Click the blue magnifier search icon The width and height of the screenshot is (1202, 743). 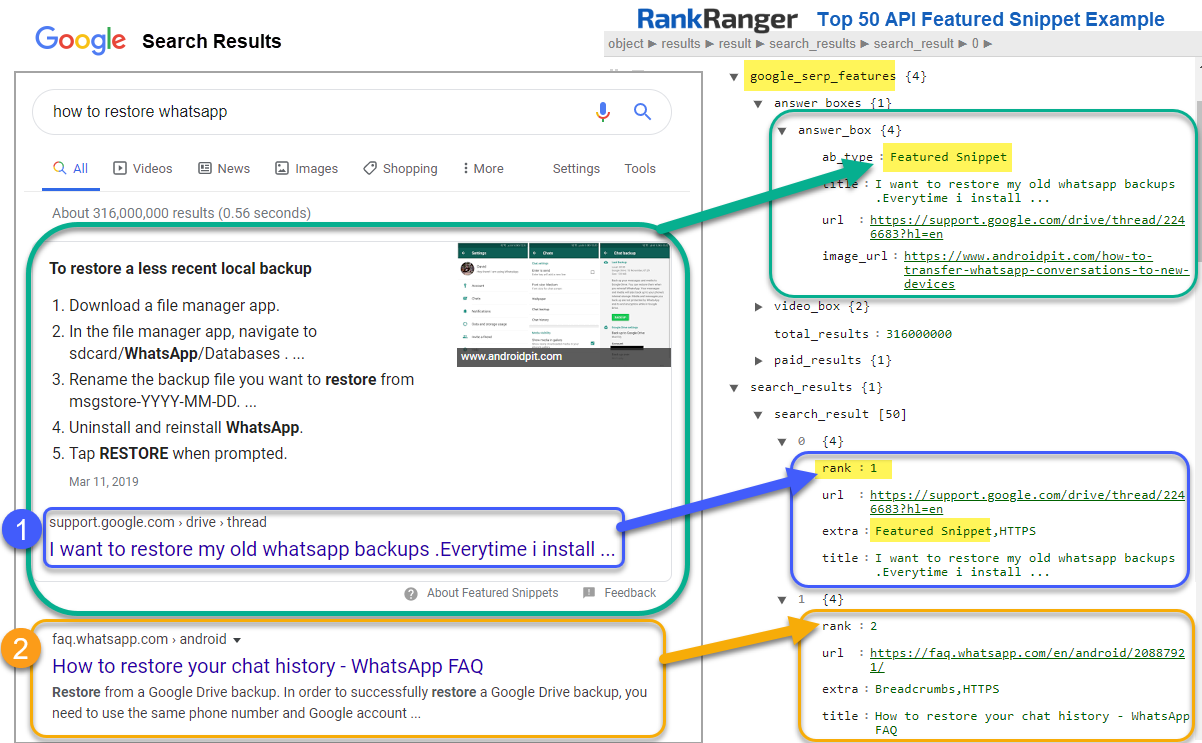point(642,112)
